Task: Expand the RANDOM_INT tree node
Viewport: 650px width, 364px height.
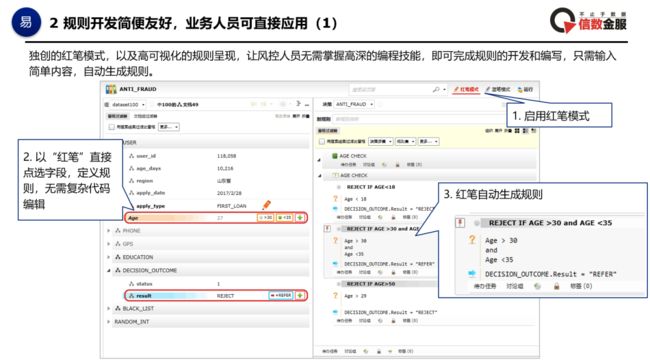Action: 109,322
